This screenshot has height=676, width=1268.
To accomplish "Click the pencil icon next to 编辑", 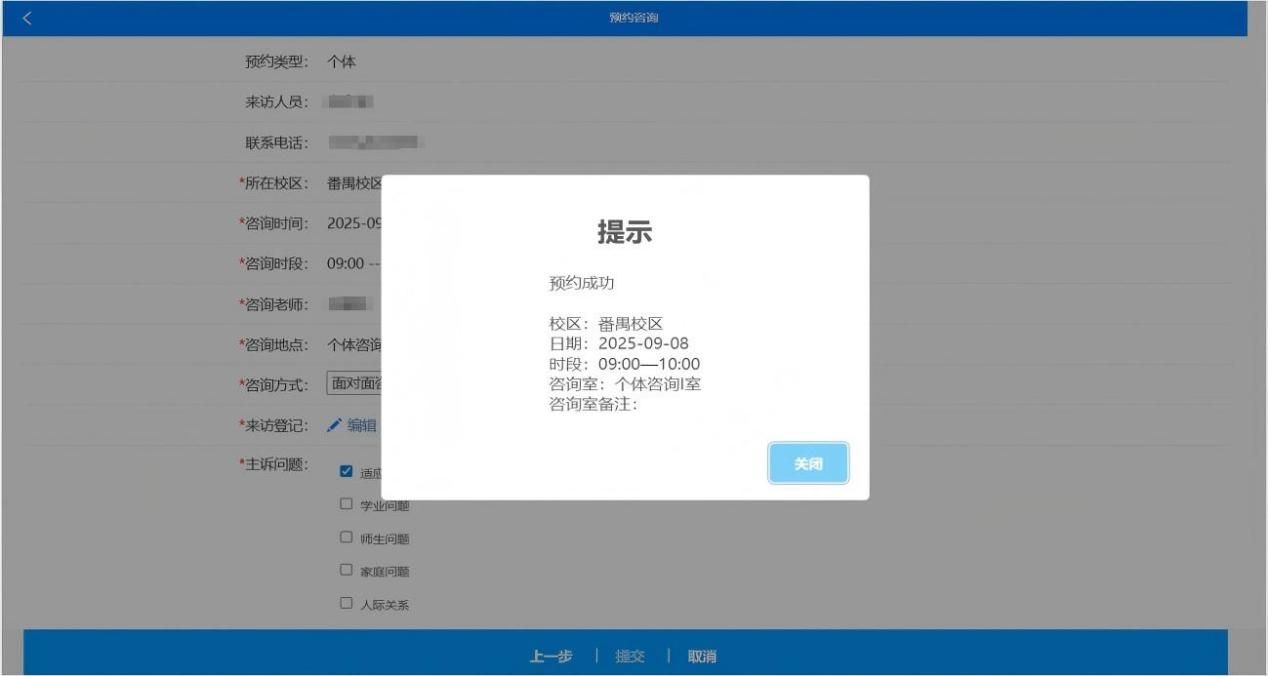I will pyautogui.click(x=334, y=426).
